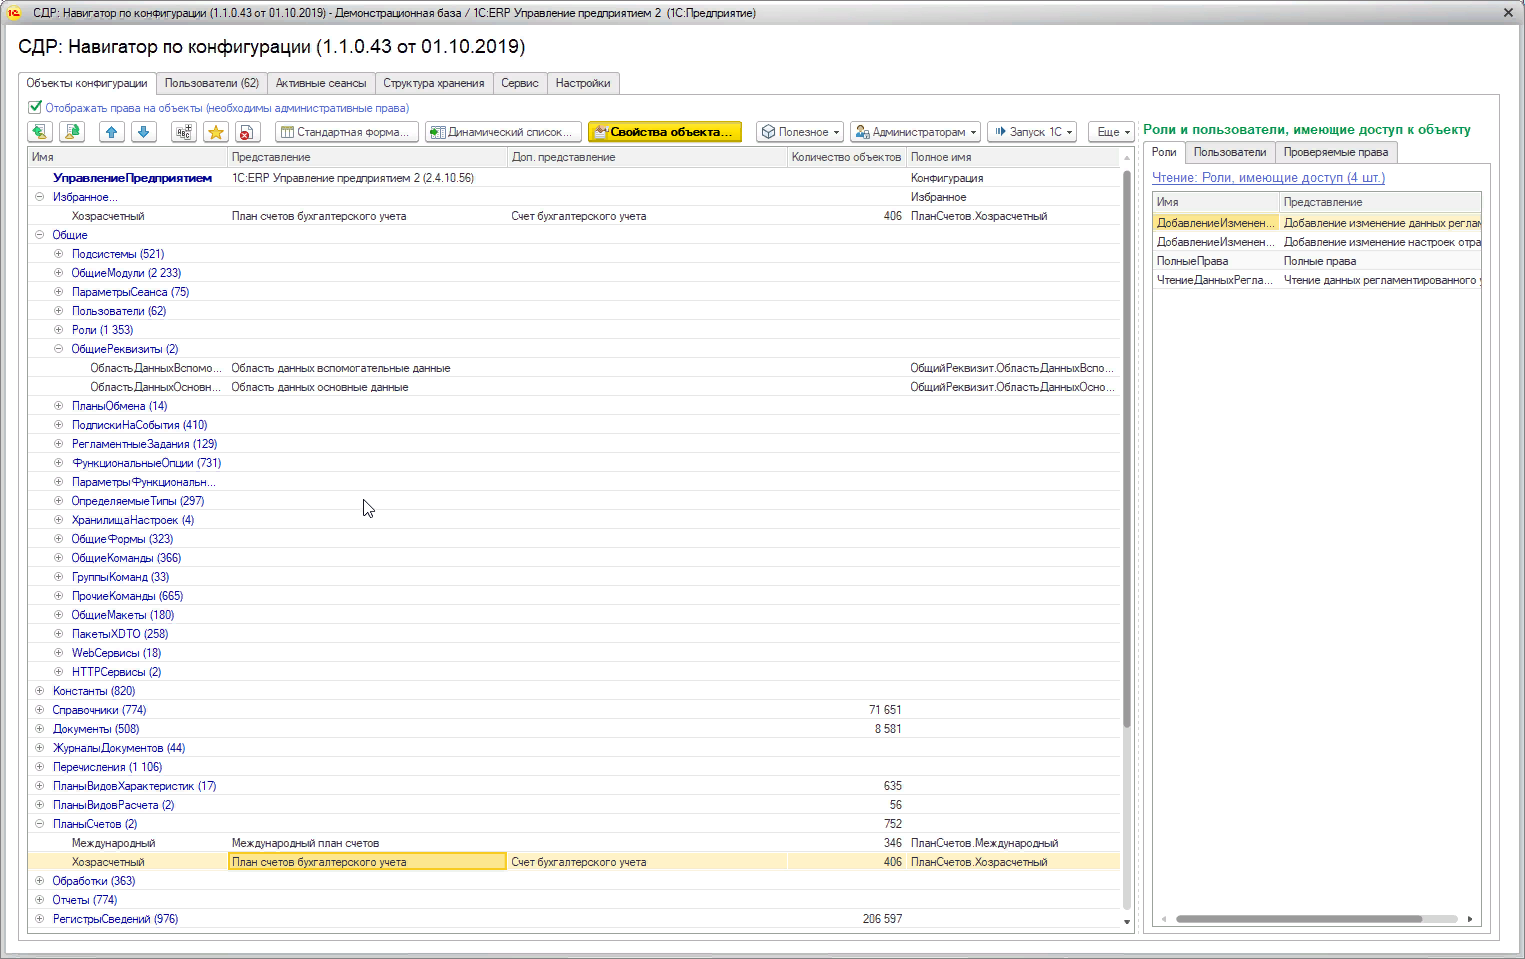
Task: Click the yellow star favorites icon
Action: (x=216, y=132)
